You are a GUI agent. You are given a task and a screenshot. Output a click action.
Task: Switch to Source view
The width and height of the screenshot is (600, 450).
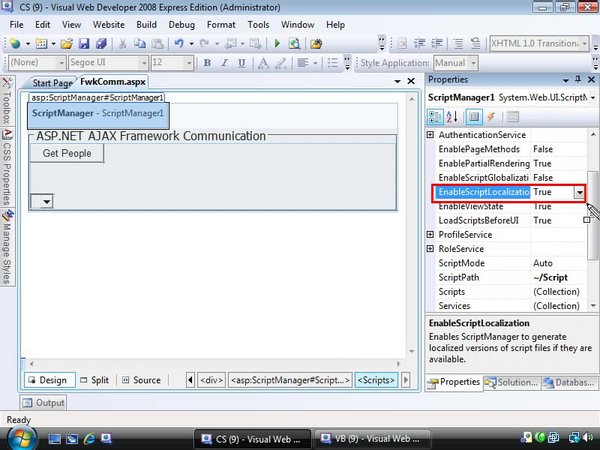tap(141, 380)
